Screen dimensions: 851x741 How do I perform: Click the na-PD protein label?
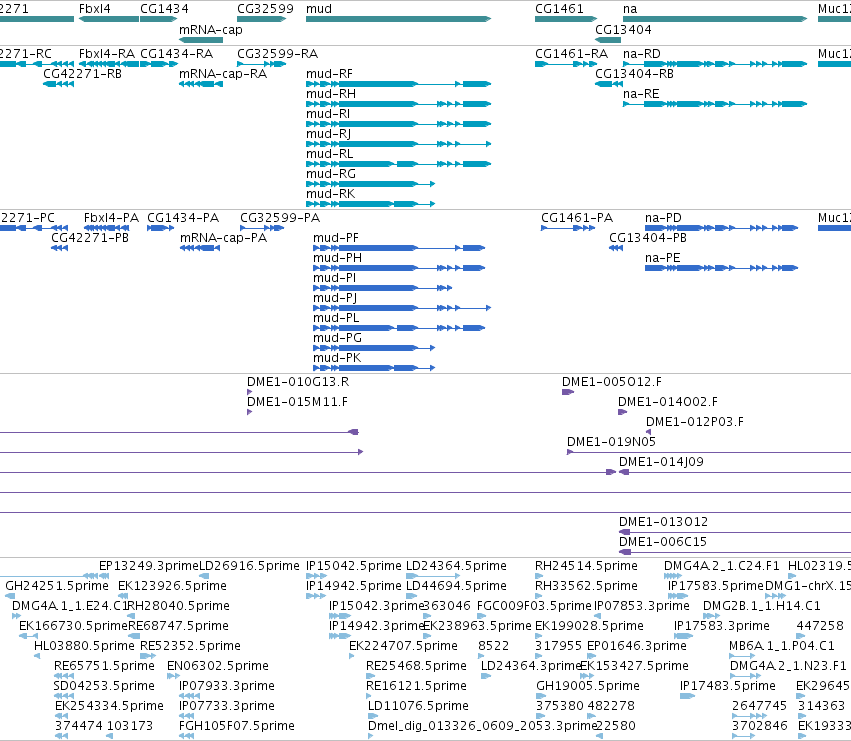[663, 218]
